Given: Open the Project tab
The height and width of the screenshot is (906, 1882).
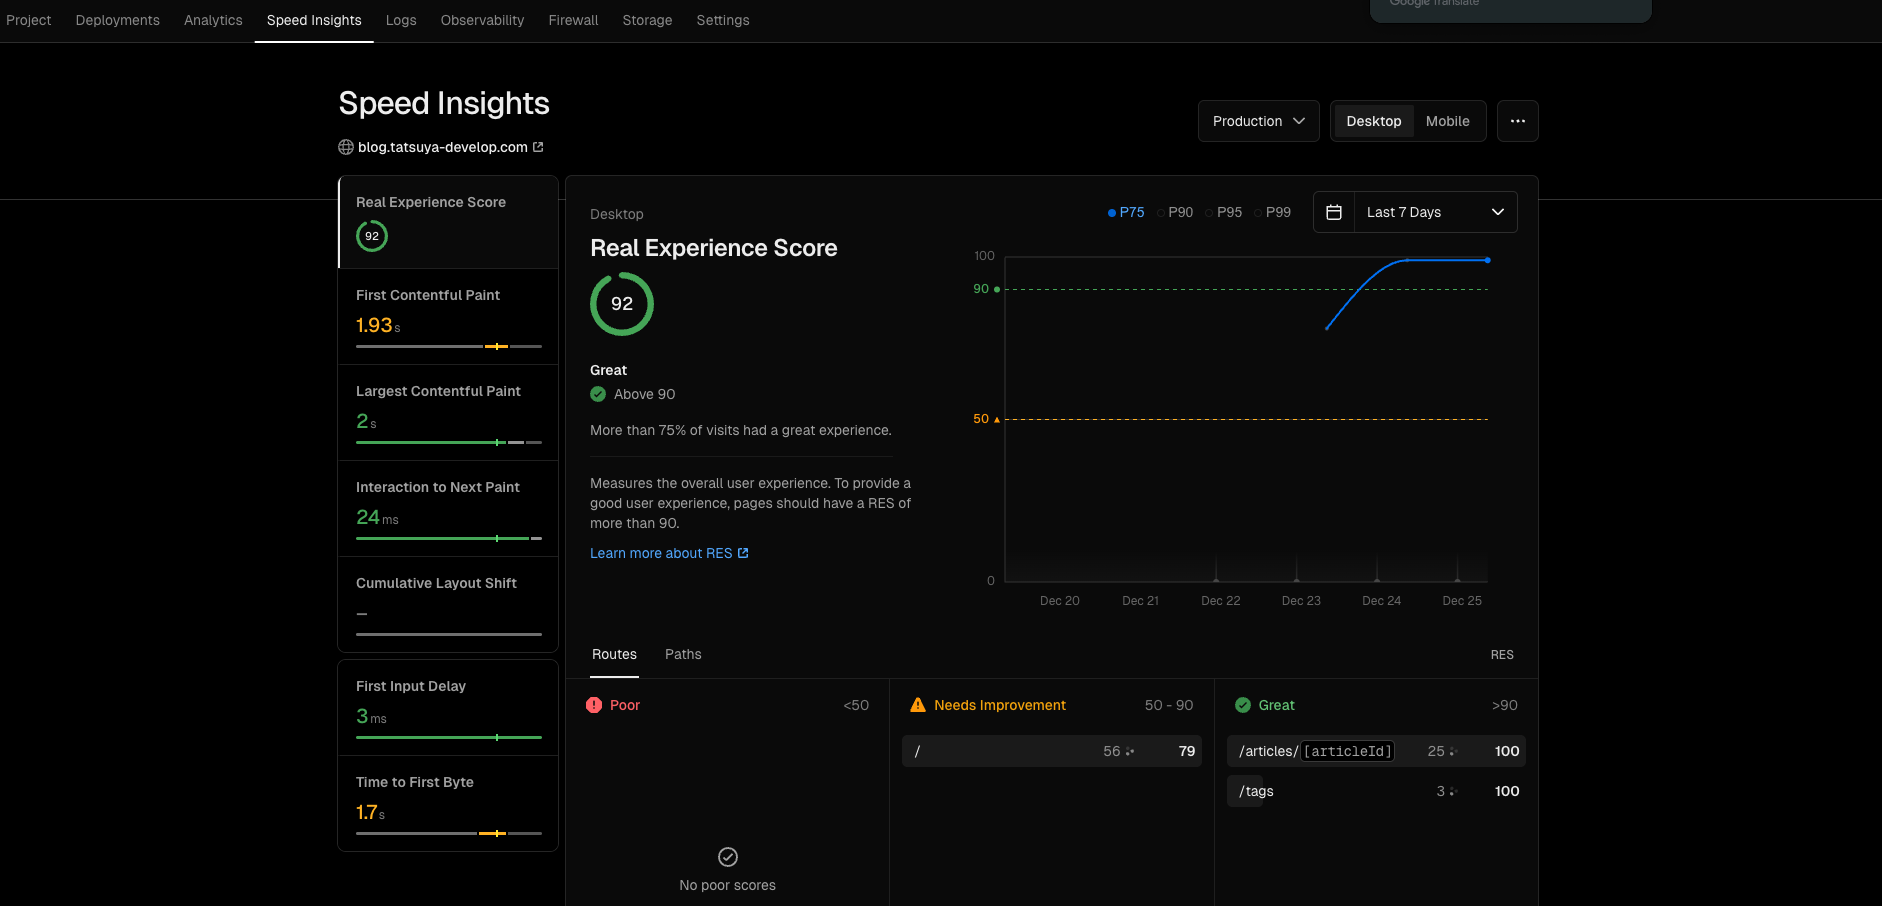Looking at the screenshot, I should (28, 20).
